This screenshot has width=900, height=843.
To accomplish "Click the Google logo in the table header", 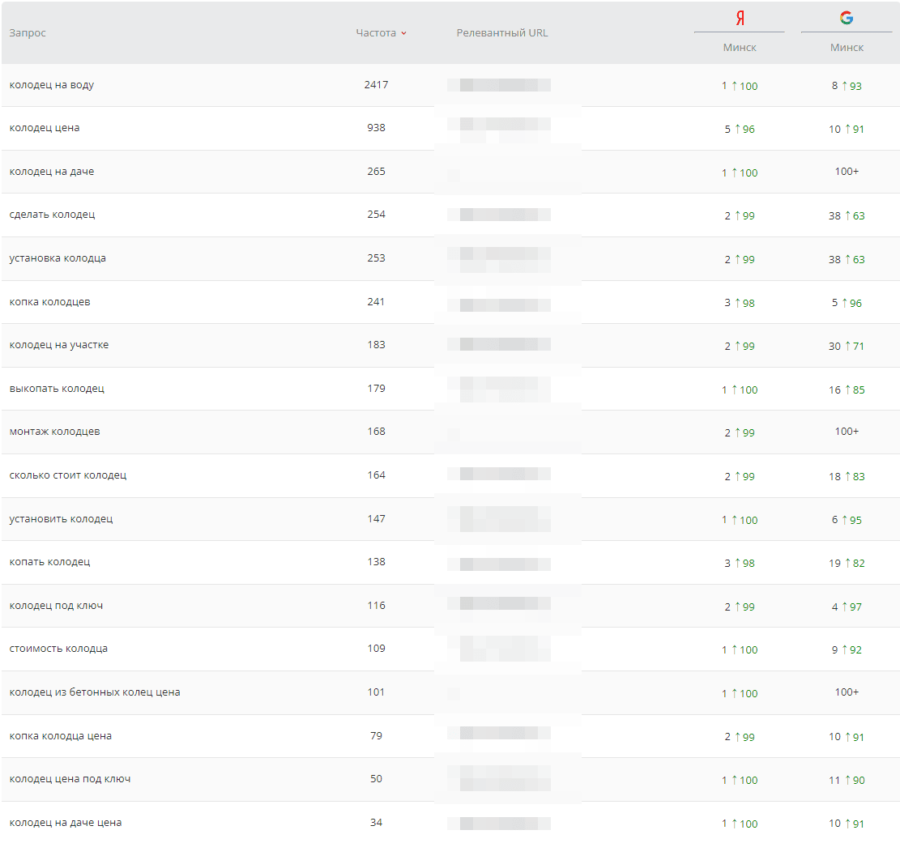I will [846, 18].
